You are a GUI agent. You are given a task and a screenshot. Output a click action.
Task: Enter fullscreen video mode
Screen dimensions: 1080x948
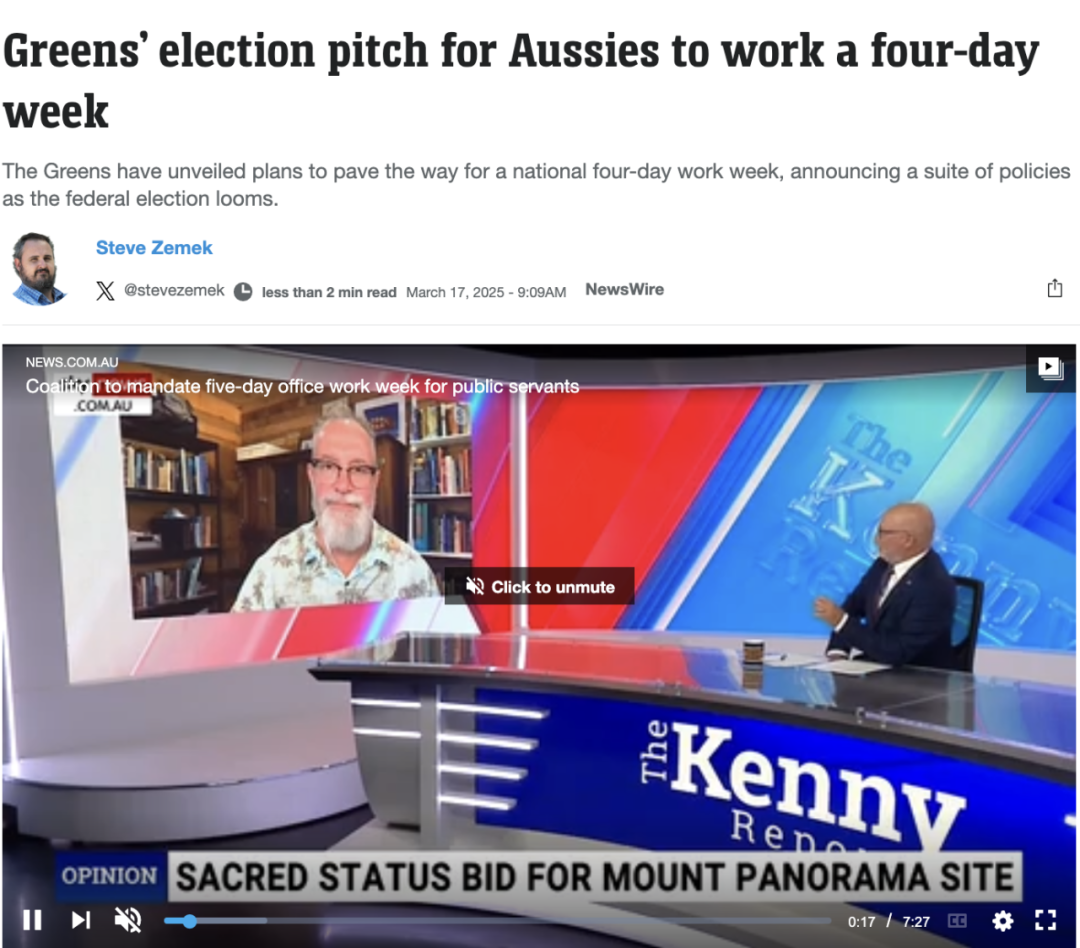(x=1046, y=920)
